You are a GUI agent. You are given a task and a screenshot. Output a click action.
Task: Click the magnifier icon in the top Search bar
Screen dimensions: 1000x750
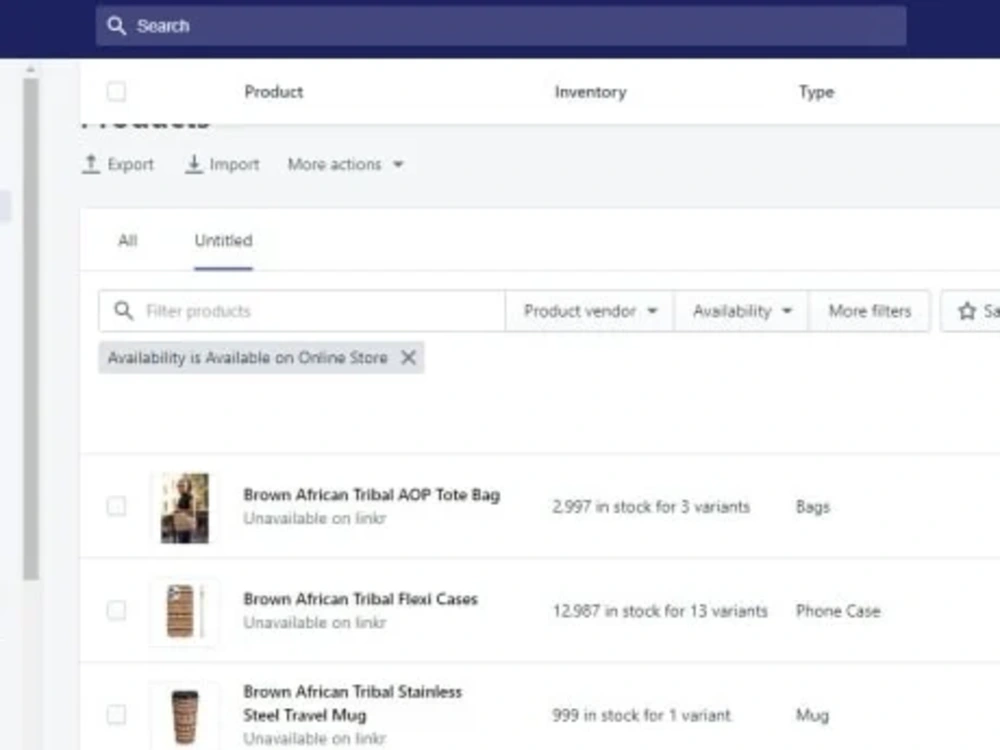[x=116, y=26]
